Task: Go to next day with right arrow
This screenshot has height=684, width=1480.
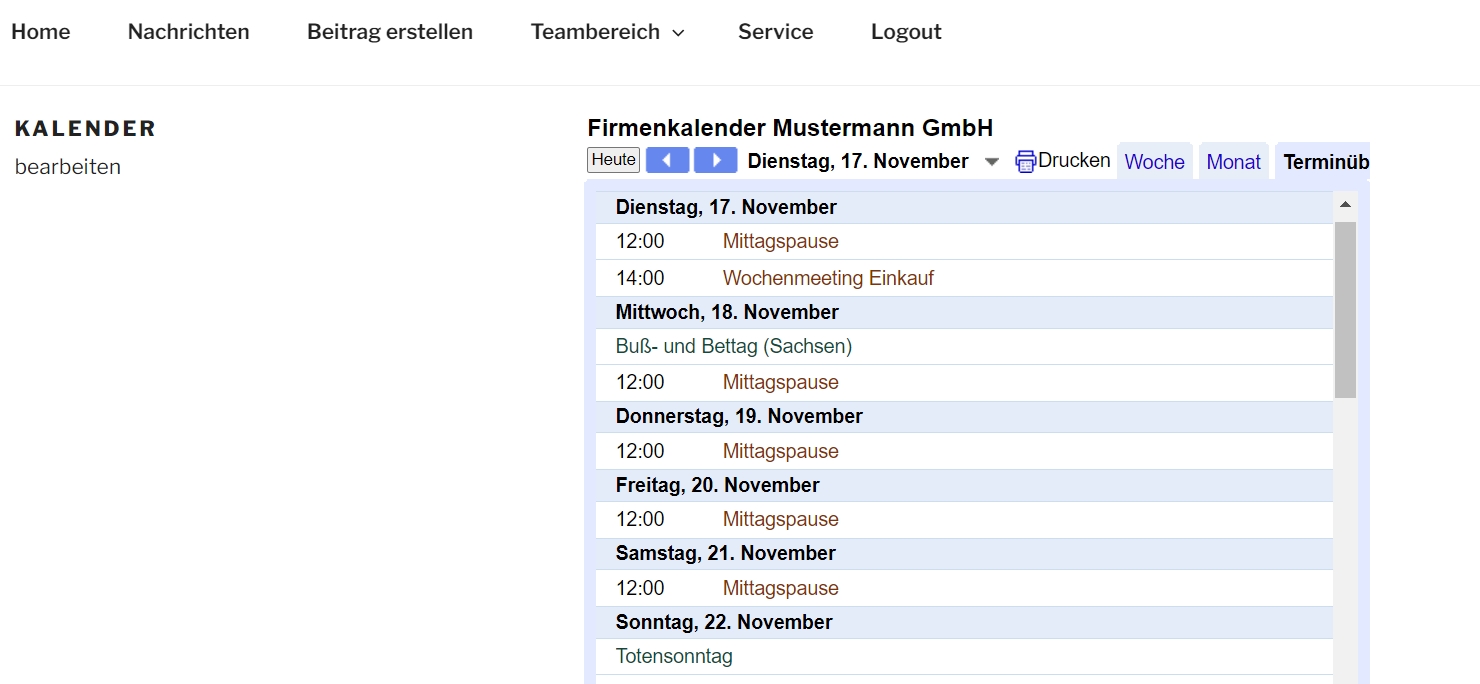Action: tap(715, 160)
